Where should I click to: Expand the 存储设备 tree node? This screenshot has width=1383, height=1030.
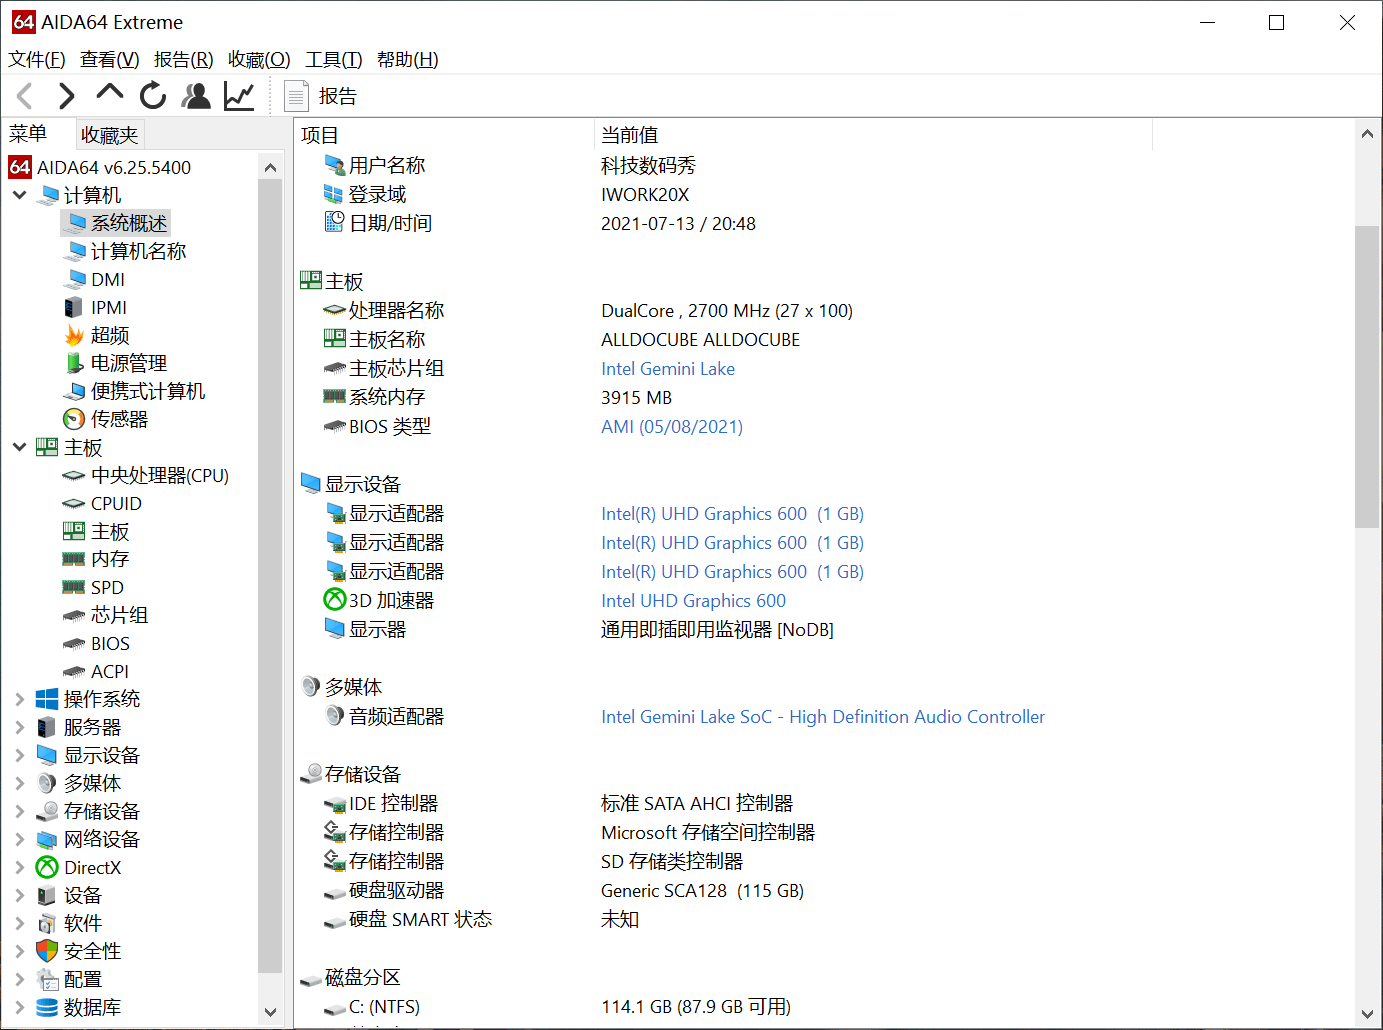pyautogui.click(x=20, y=811)
